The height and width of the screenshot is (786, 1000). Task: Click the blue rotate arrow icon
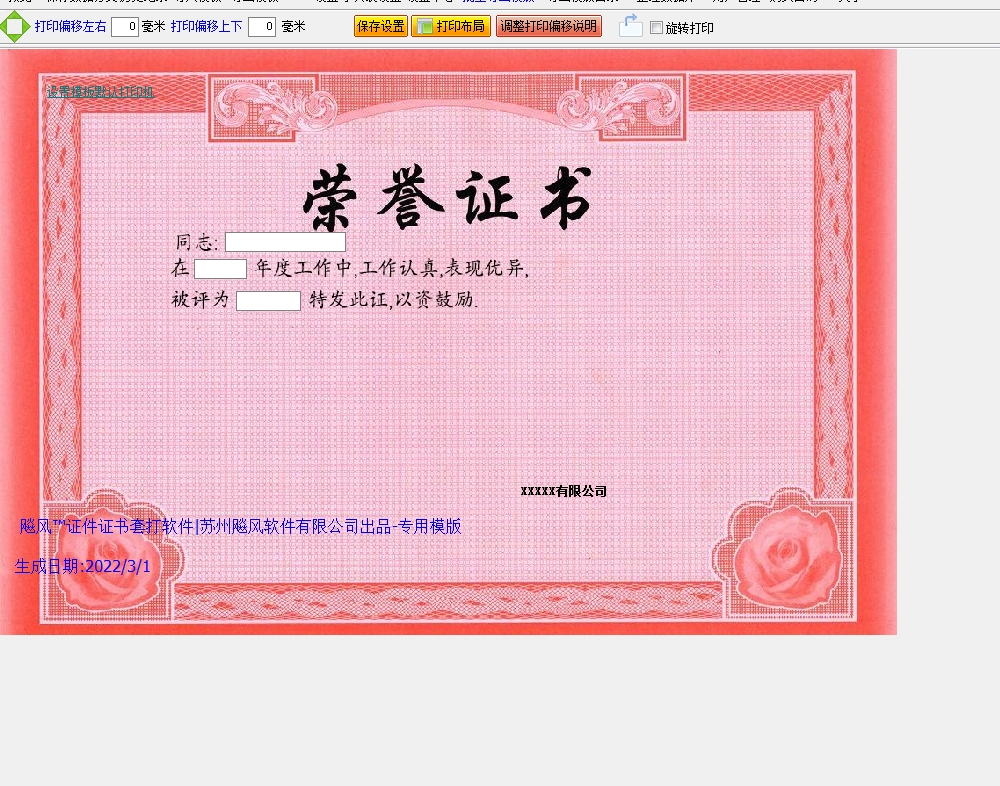(630, 26)
